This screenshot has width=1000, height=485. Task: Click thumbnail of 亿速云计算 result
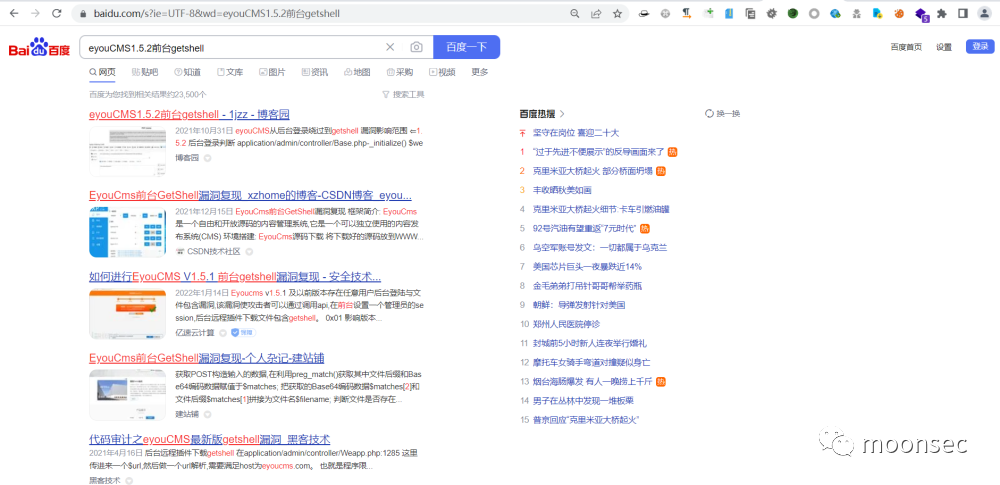(128, 313)
